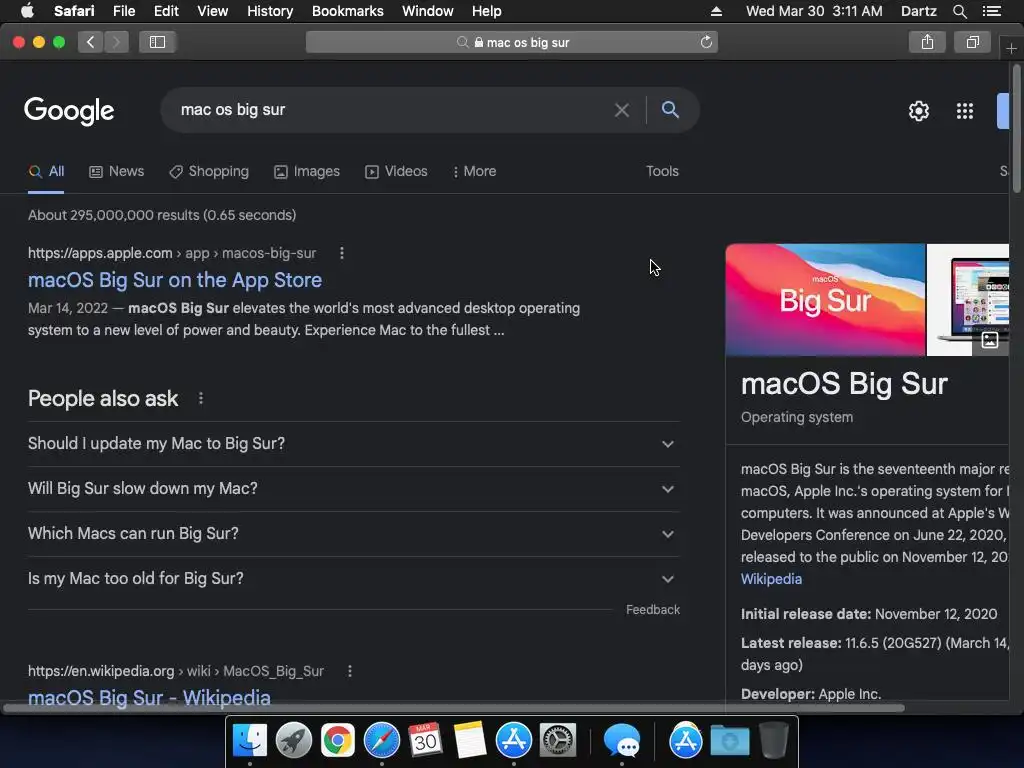Screen dimensions: 1024x768
Task: Open Finder from the Dock
Action: click(249, 741)
